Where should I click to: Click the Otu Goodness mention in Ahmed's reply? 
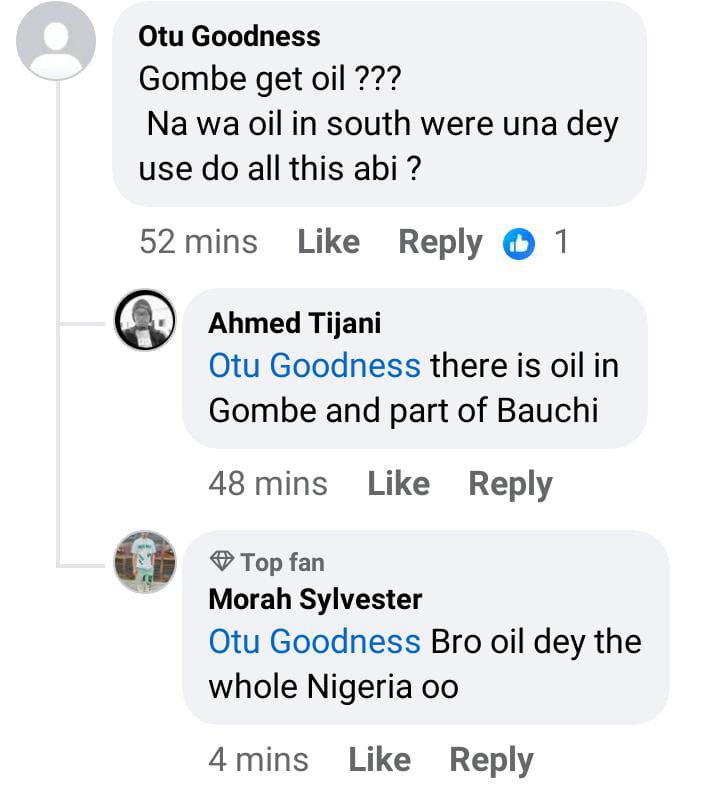point(314,366)
